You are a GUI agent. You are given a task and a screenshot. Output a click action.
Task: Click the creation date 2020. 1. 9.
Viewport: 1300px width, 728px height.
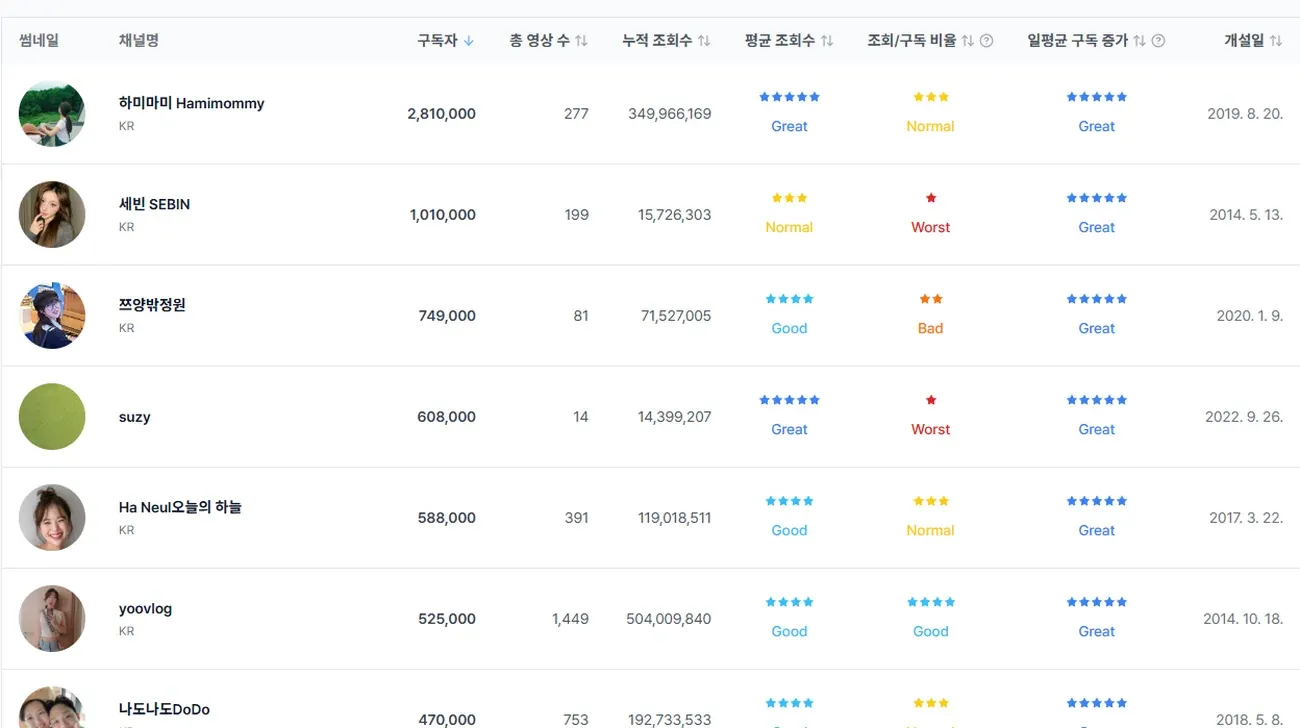click(x=1250, y=316)
